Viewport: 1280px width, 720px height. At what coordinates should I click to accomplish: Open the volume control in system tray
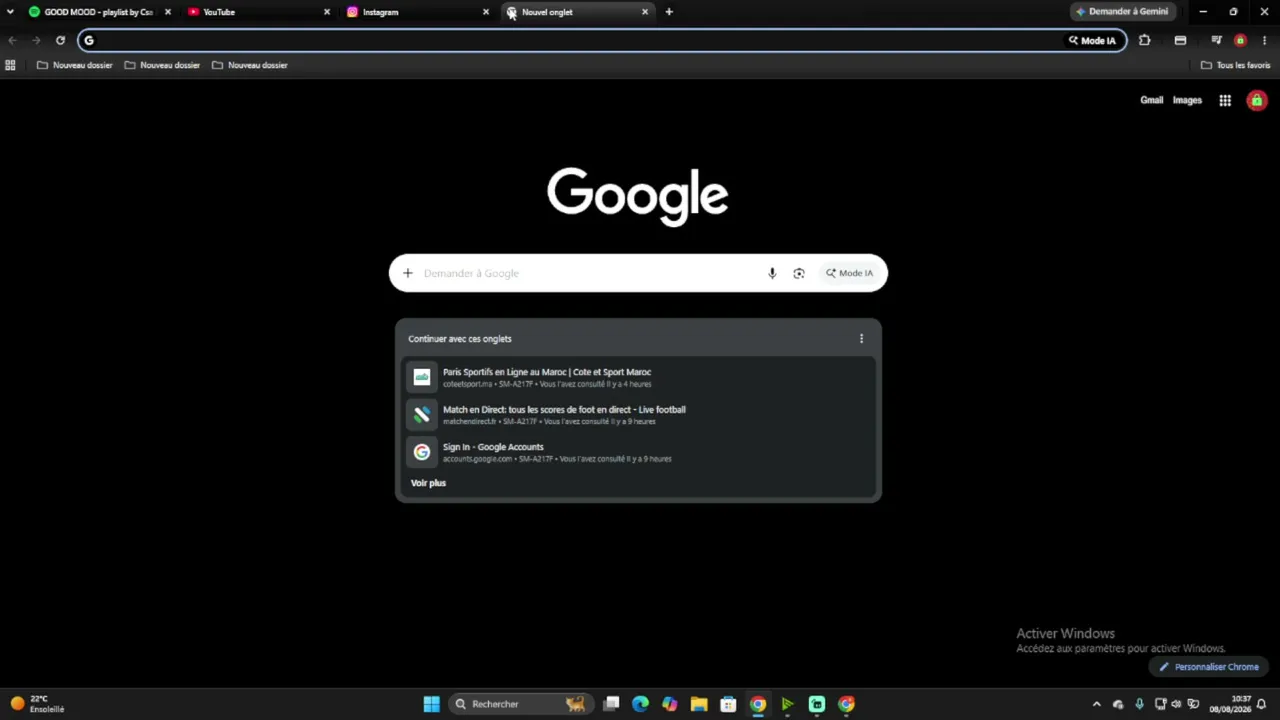(1177, 704)
